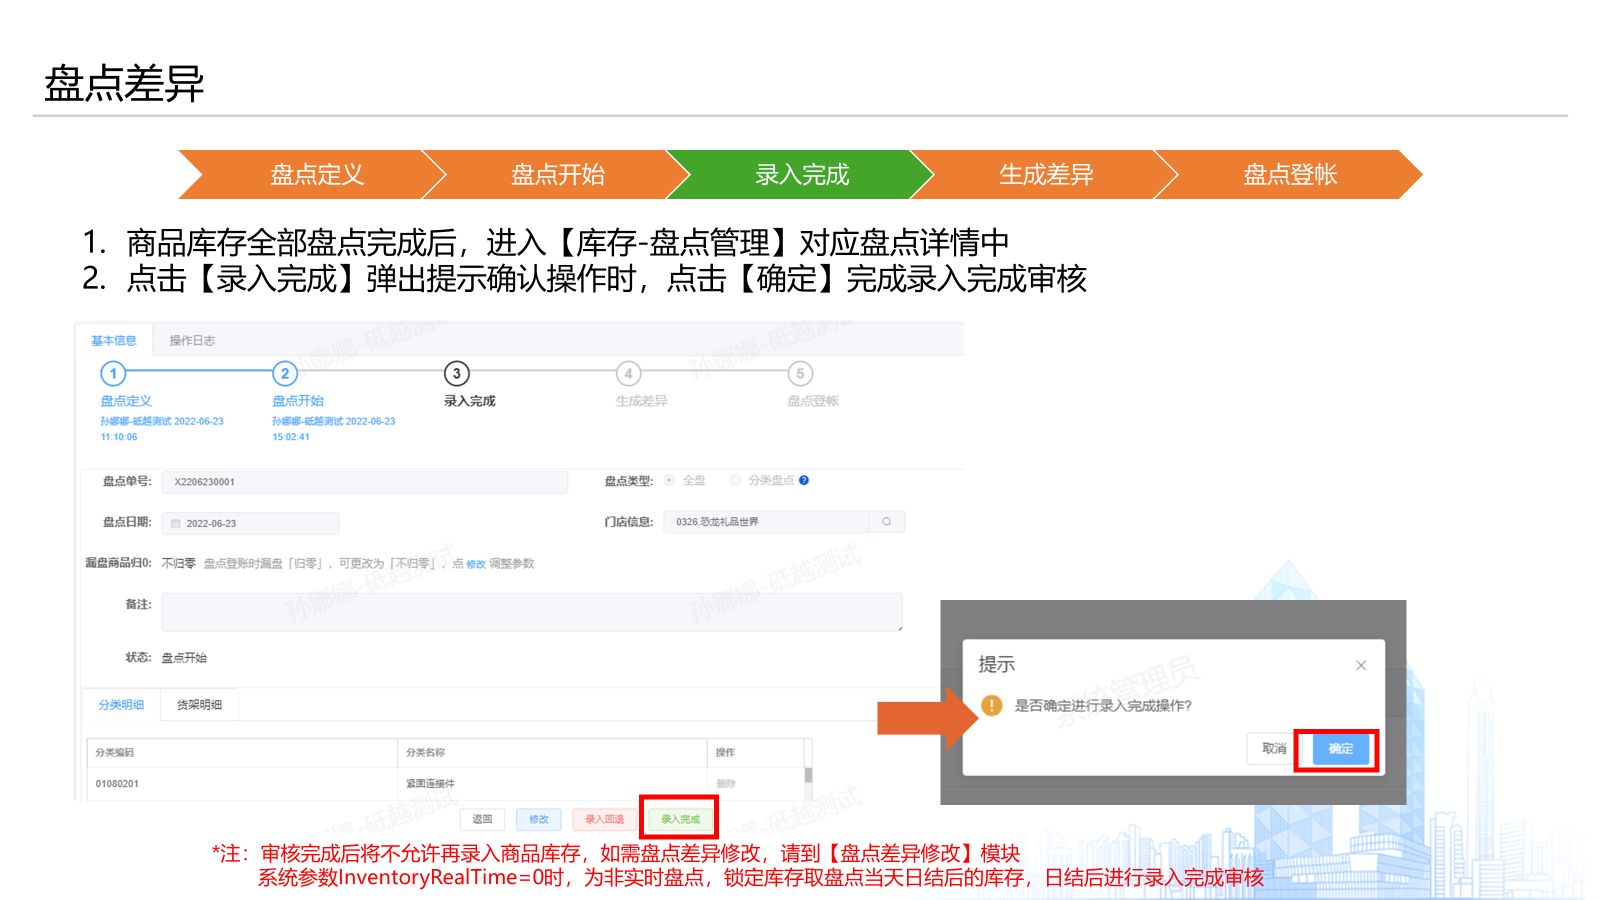
Task: Confirm with 确定 in the 提示 dialog
Action: point(1341,749)
